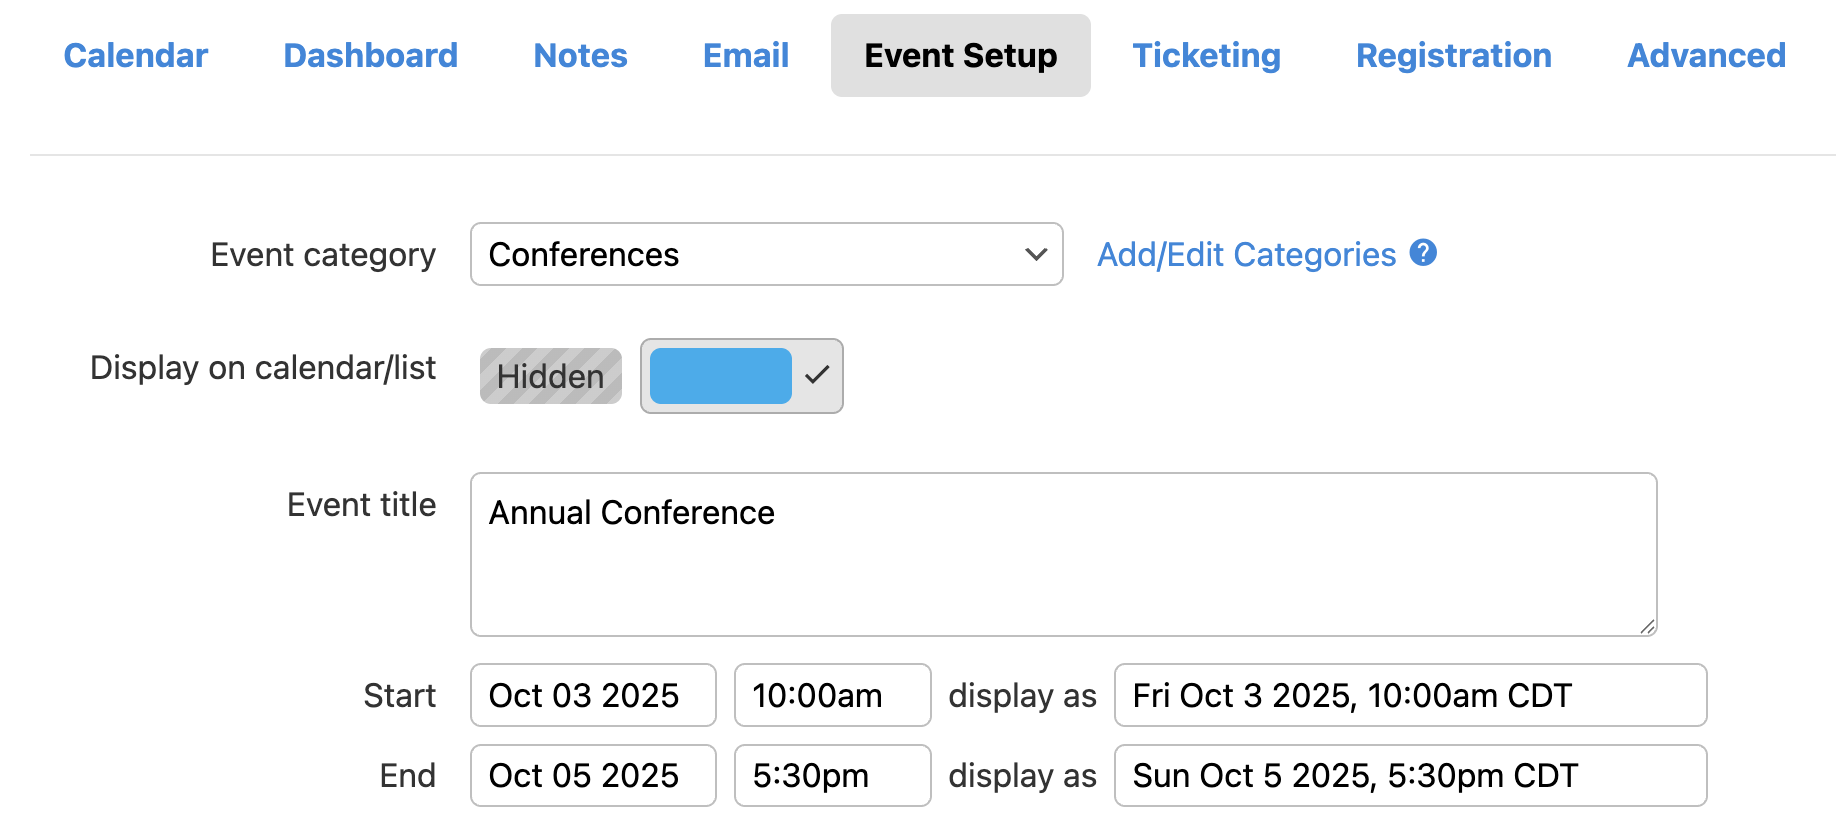1836x824 pixels.
Task: Go to the Notes tab
Action: point(580,55)
